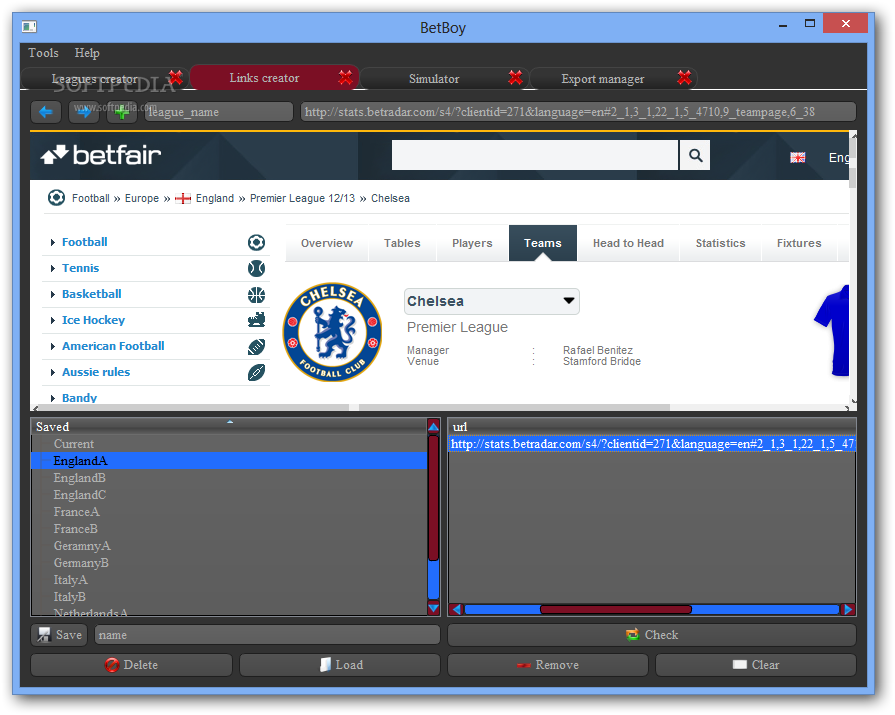Click the England flag in breadcrumb
This screenshot has width=895, height=715.
pyautogui.click(x=183, y=199)
